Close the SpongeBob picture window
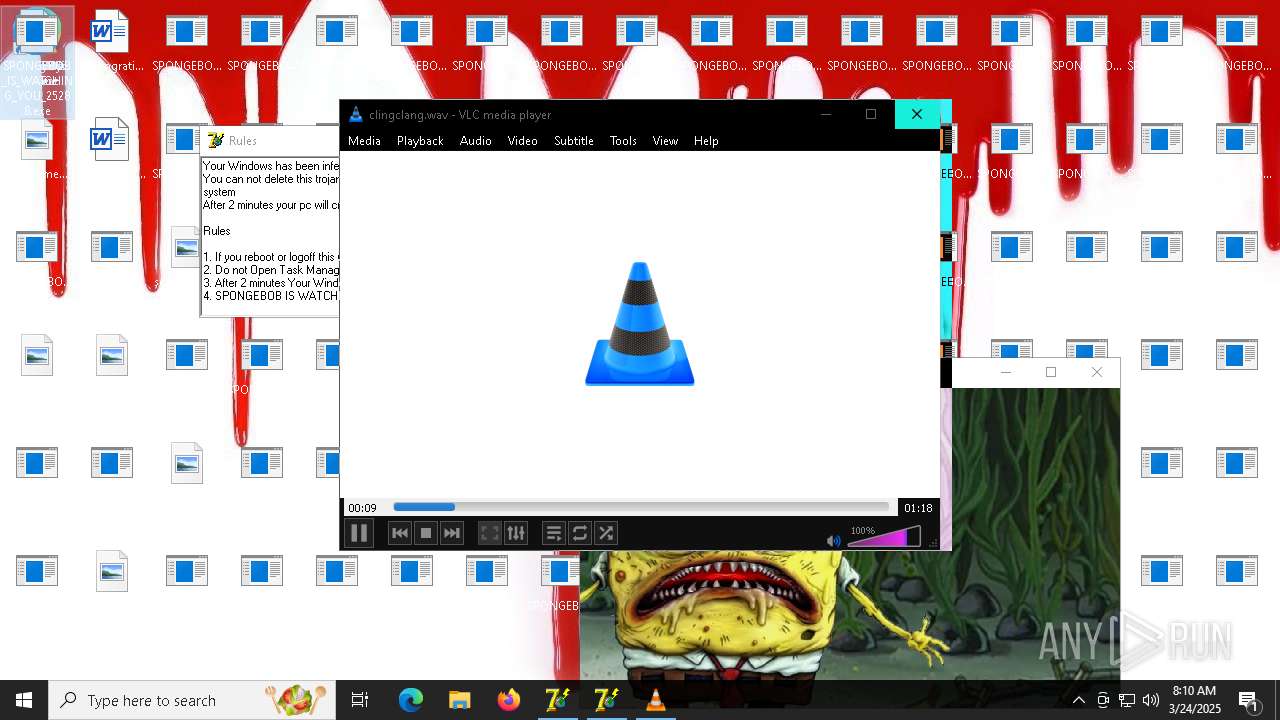Viewport: 1280px width, 720px height. 1097,372
